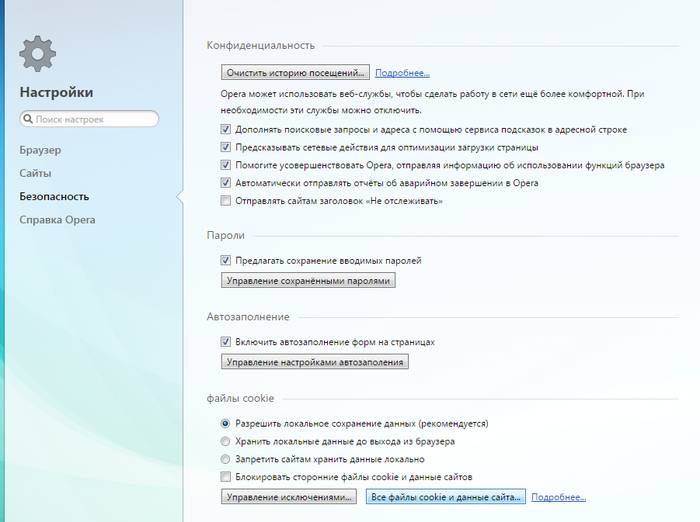
Task: Open Справка Opera help item
Action: coord(57,220)
